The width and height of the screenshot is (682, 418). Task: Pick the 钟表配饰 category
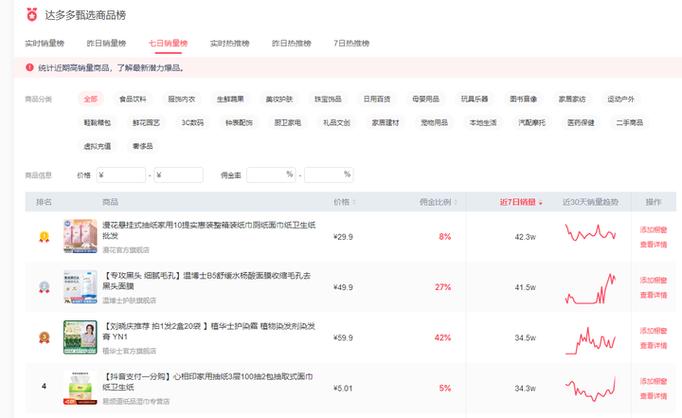[x=239, y=123]
